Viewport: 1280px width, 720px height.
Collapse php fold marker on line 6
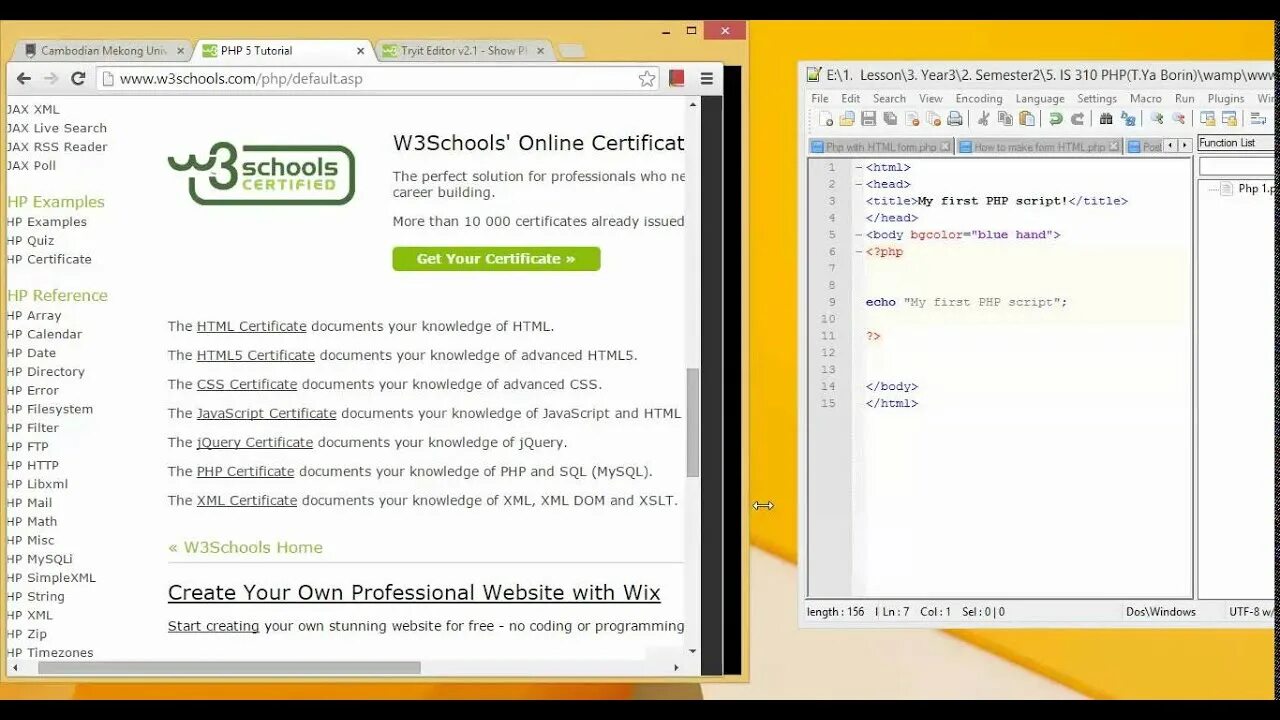pos(858,252)
